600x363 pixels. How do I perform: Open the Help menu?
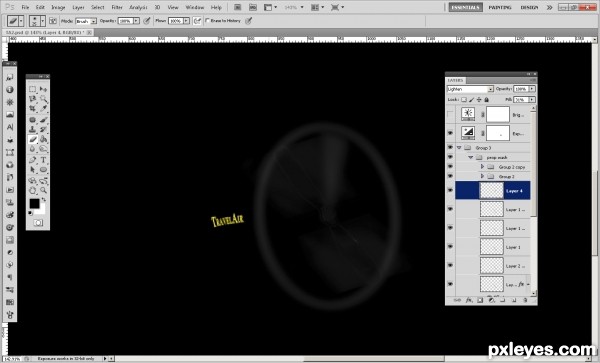pos(216,7)
